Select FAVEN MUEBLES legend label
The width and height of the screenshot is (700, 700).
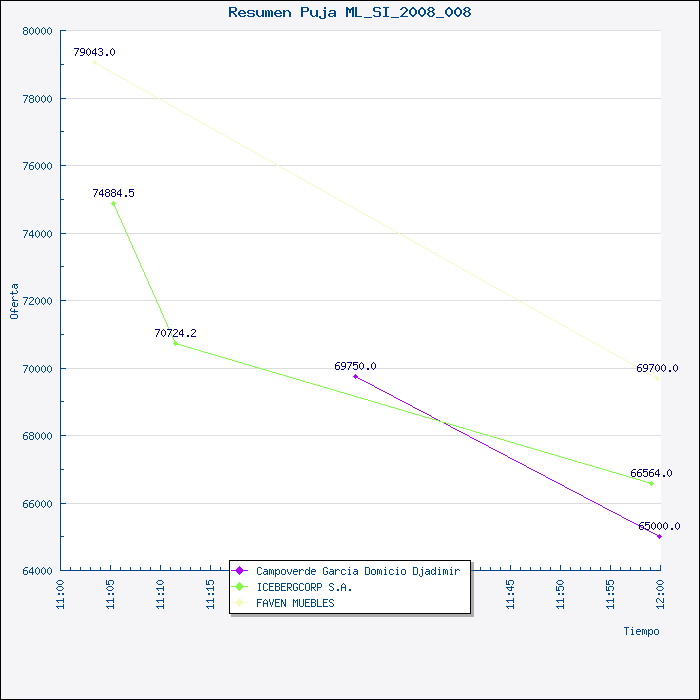coord(295,603)
